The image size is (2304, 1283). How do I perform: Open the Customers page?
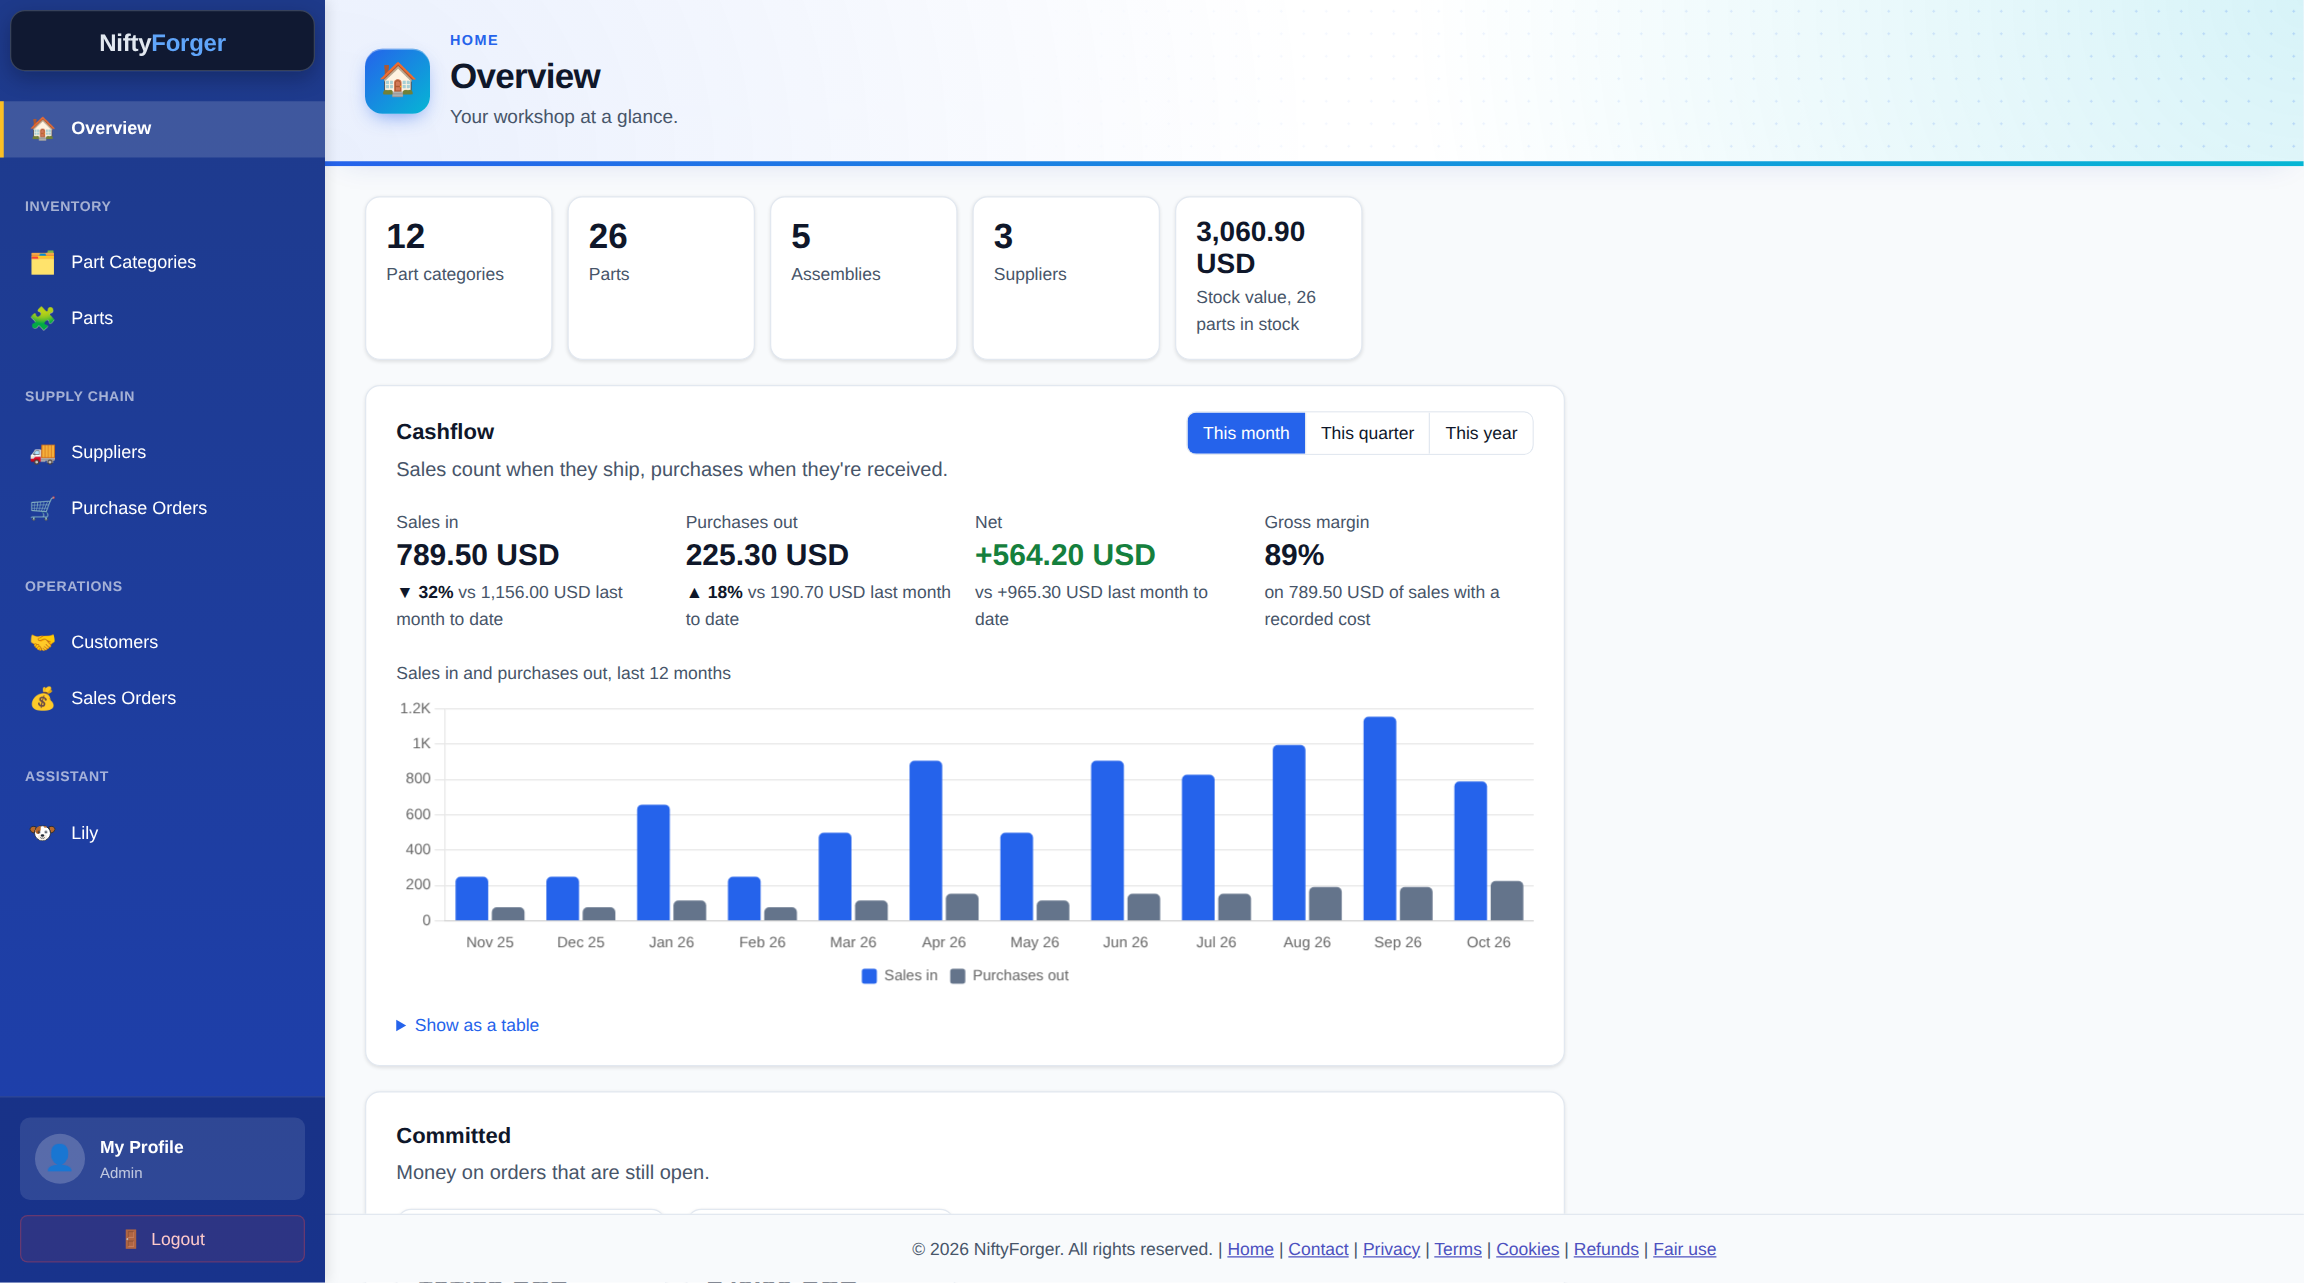[162, 642]
